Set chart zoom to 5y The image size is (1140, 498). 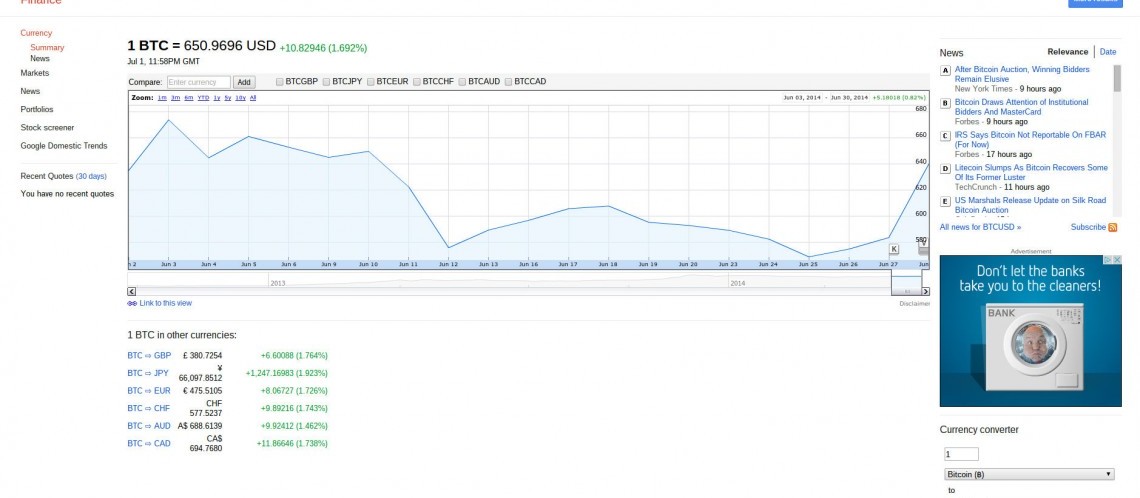coord(228,97)
